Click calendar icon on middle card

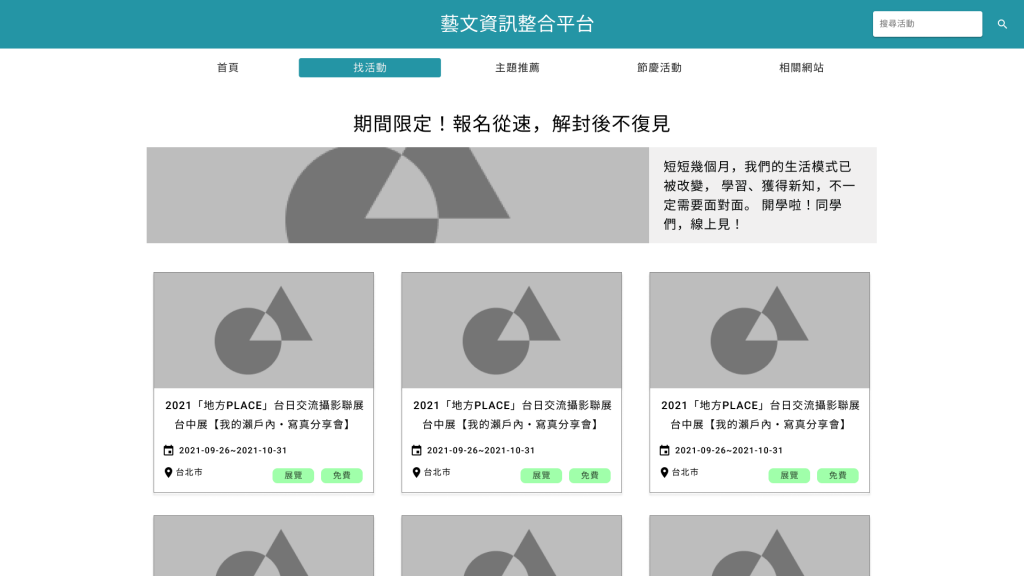(417, 450)
